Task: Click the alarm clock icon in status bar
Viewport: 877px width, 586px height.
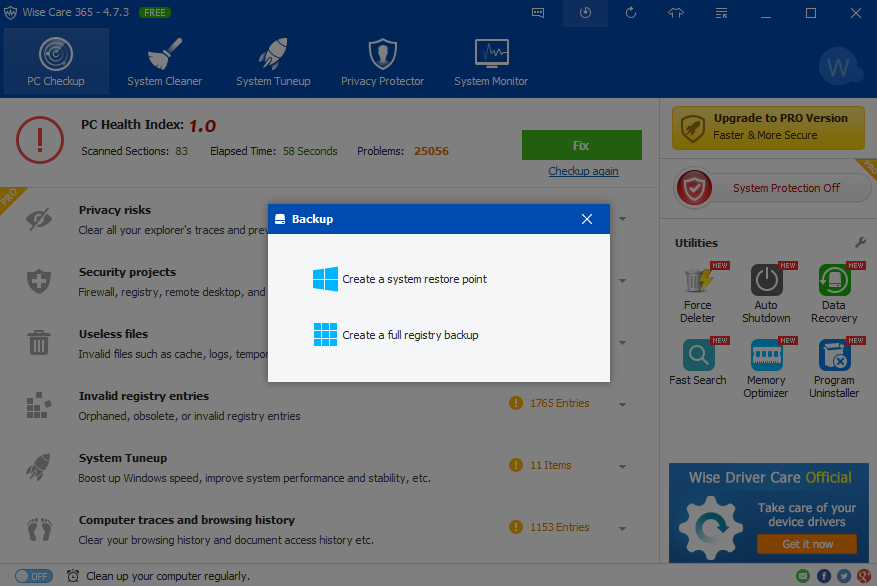Action: (73, 576)
